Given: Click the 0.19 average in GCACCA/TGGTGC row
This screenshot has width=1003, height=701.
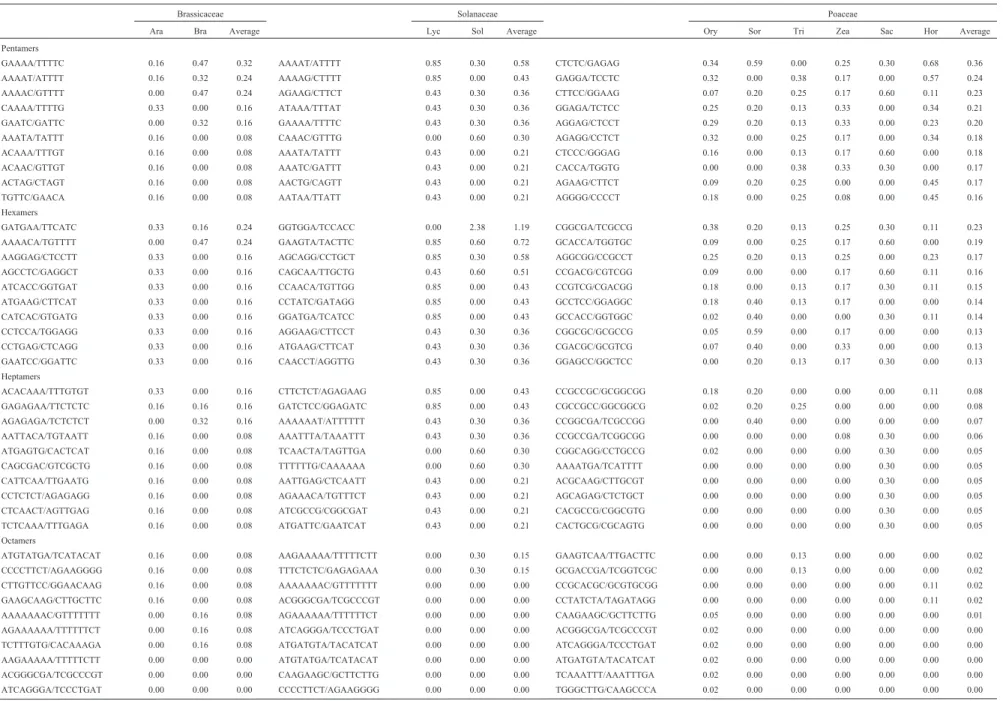Looking at the screenshot, I should pos(975,242).
